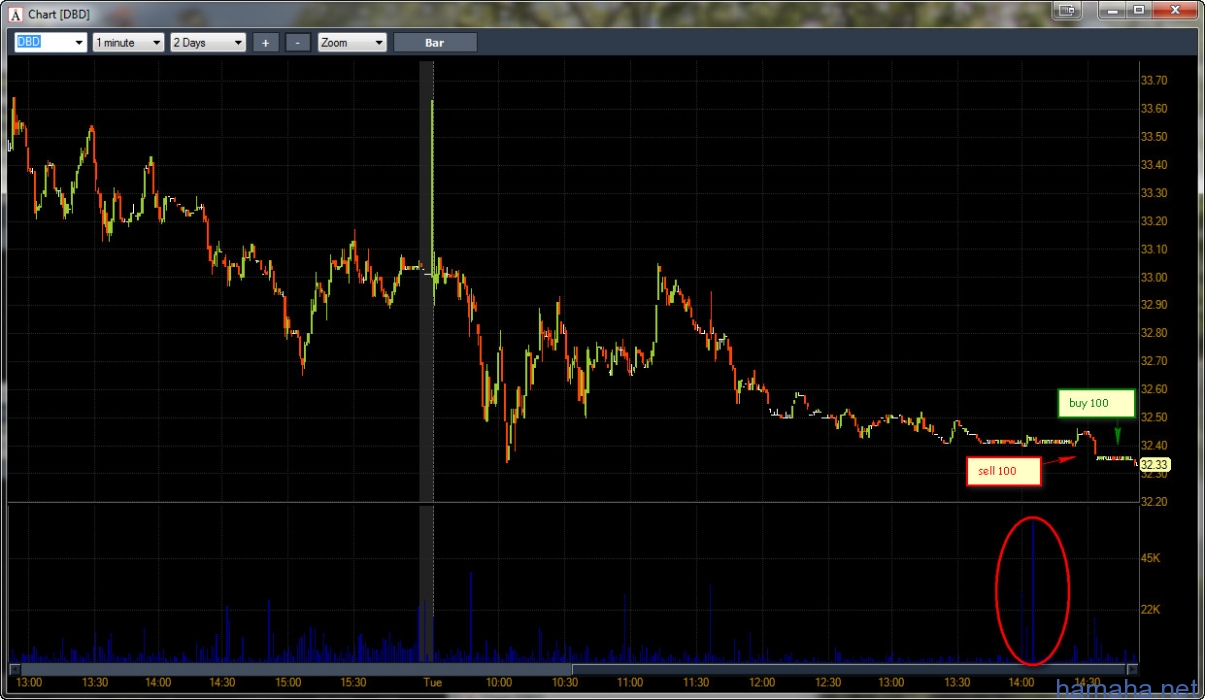The image size is (1205, 700).
Task: Click the green buy arrow marker
Action: pyautogui.click(x=1117, y=438)
